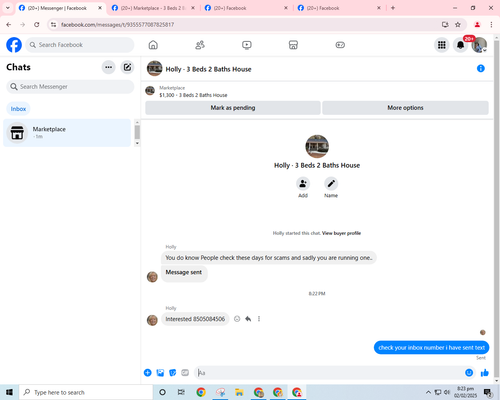Open Chrome three-dot menu
500x400 pixels.
[x=491, y=25]
